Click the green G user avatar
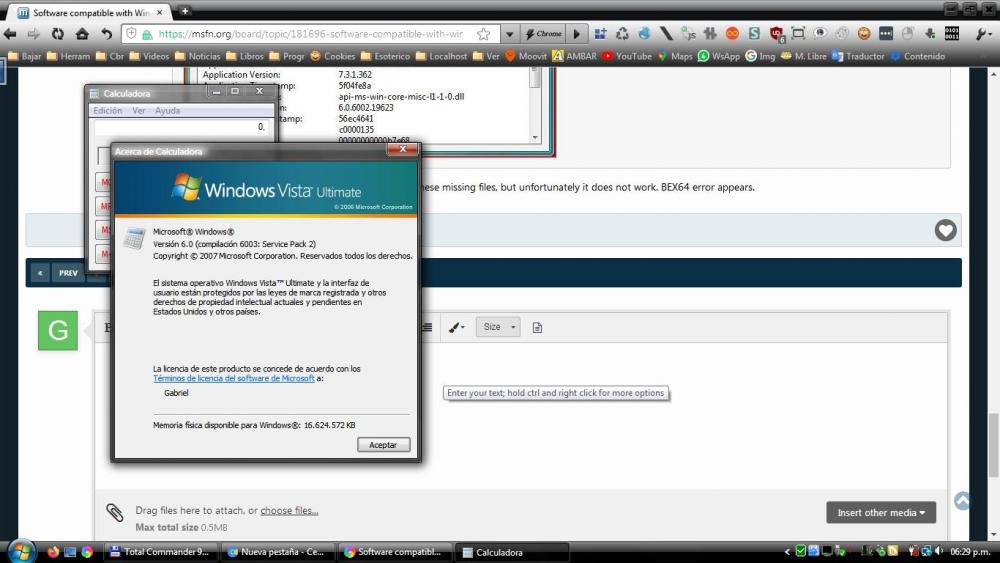 click(x=58, y=330)
